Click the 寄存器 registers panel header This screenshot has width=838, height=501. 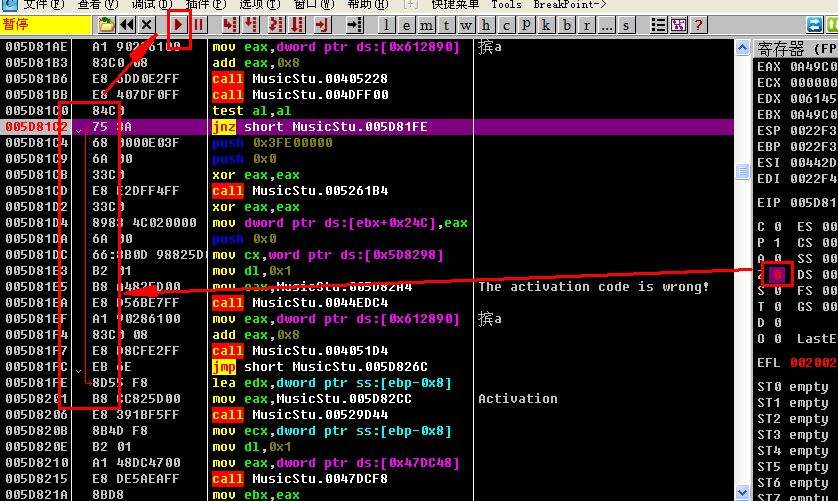[796, 49]
